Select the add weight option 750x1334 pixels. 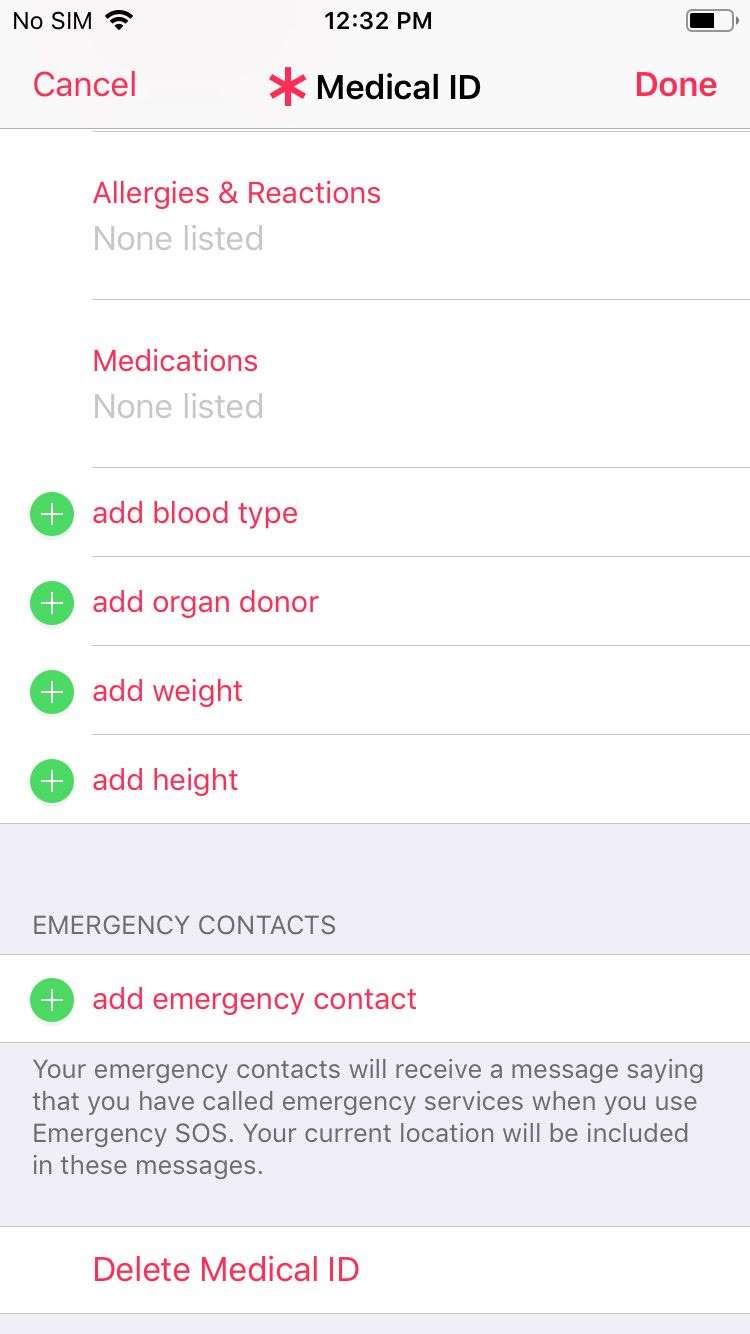167,691
